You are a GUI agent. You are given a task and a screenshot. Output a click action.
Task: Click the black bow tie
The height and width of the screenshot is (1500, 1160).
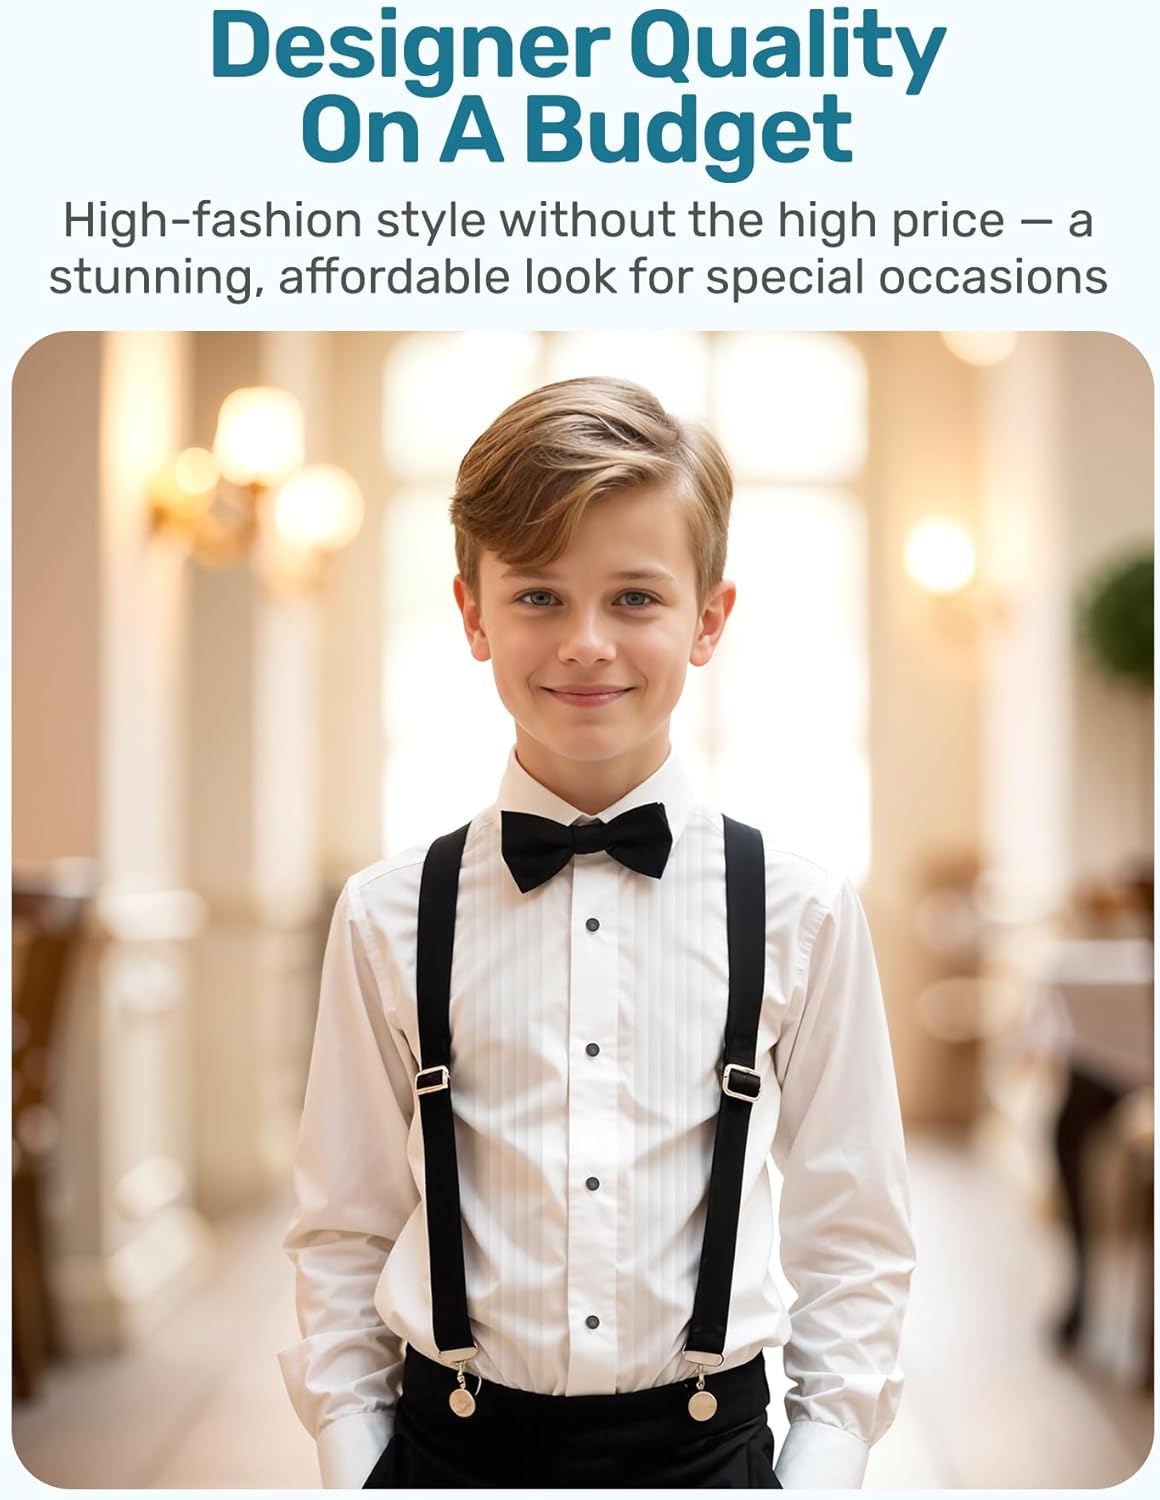click(587, 846)
